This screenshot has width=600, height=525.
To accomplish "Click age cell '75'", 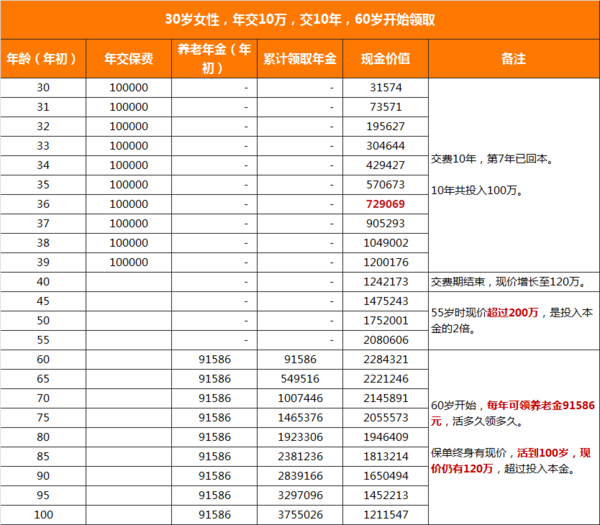I will point(43,418).
